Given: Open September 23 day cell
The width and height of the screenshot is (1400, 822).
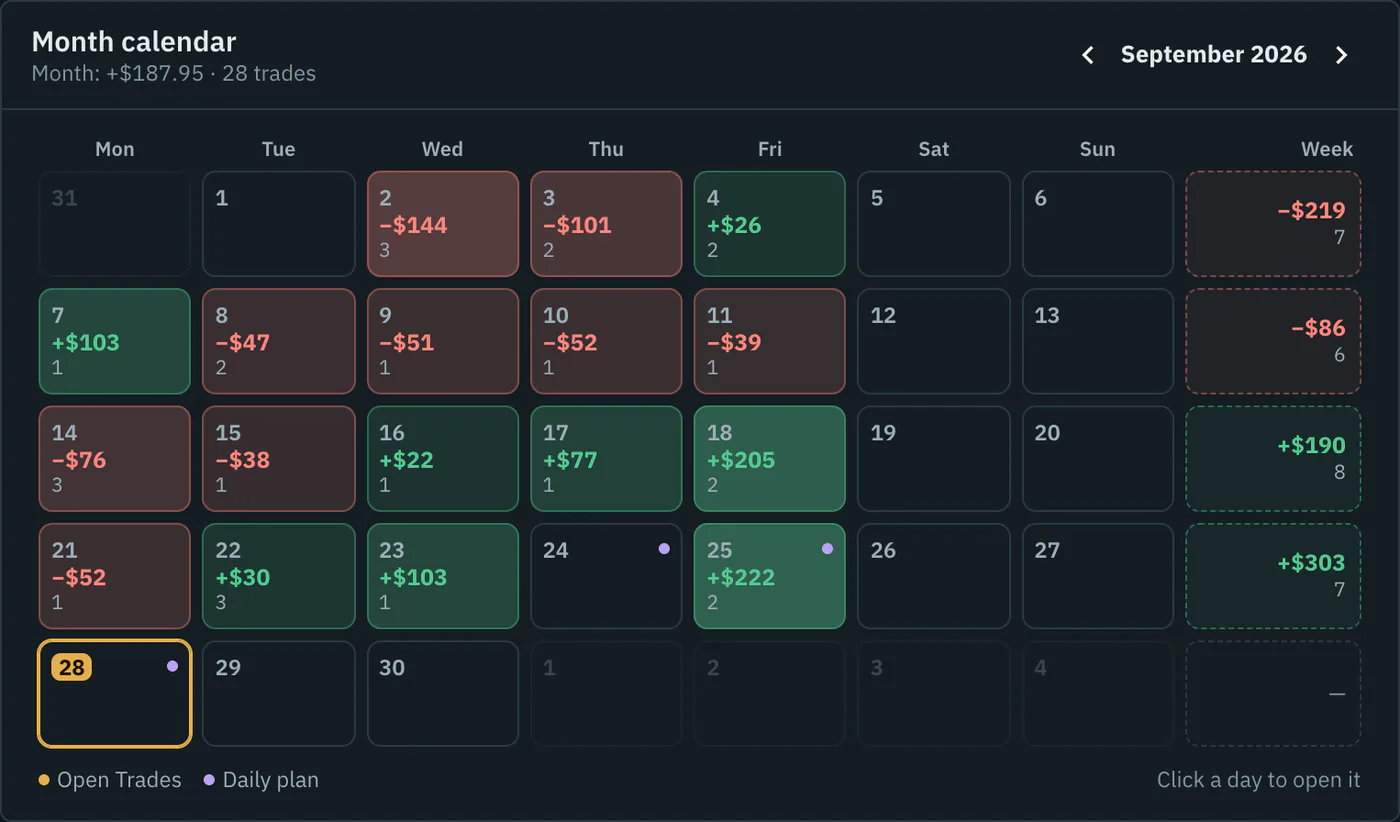Looking at the screenshot, I should point(443,576).
